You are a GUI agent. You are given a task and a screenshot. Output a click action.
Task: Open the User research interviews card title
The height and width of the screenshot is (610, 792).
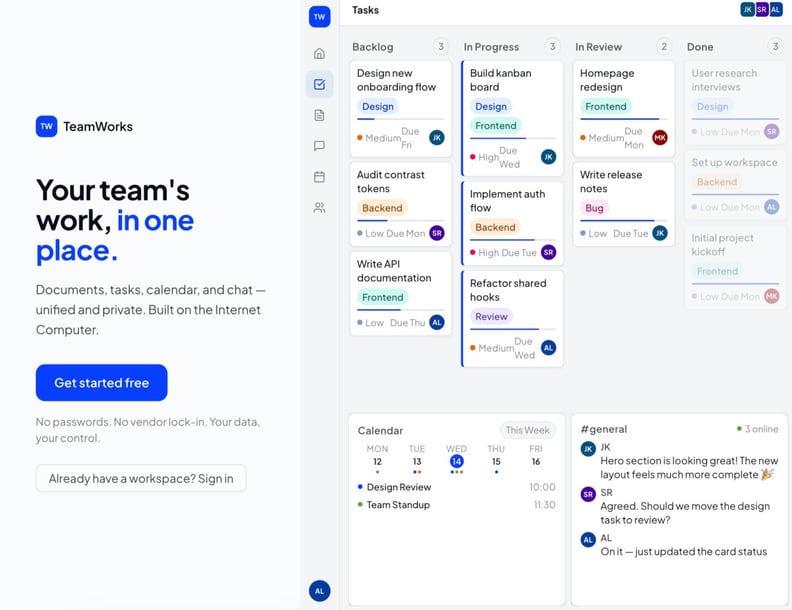(x=724, y=80)
